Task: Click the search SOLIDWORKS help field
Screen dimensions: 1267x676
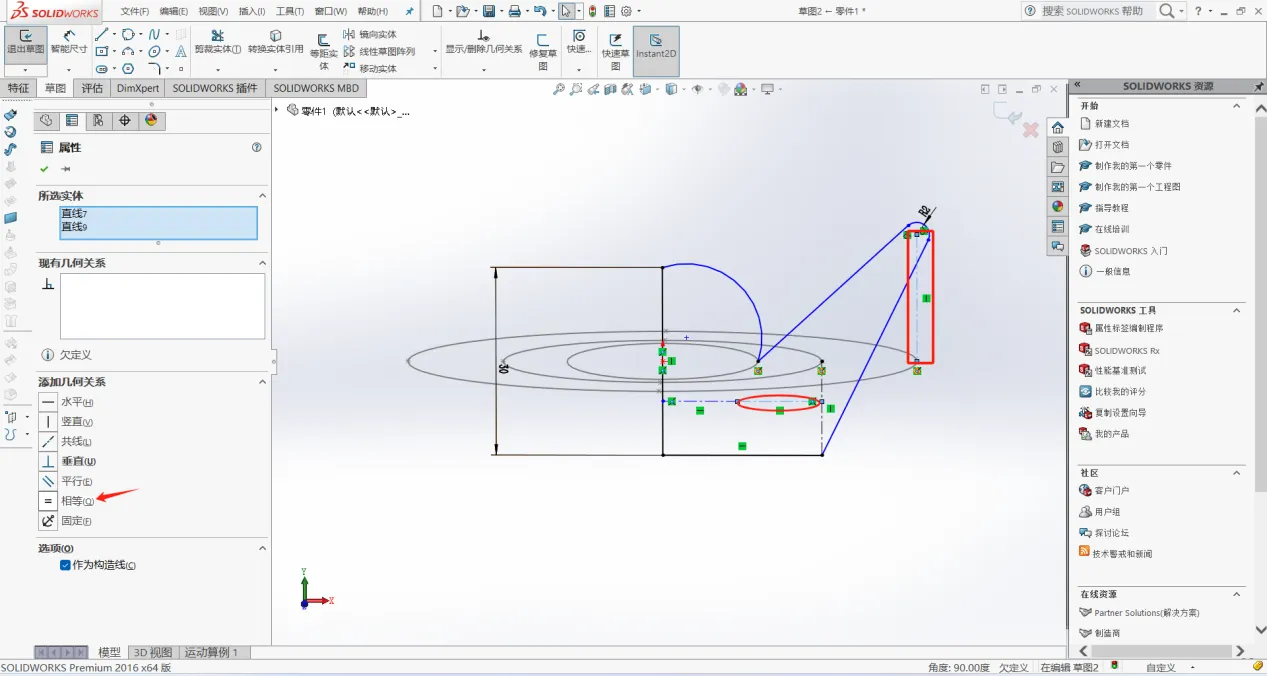Action: coord(1098,11)
